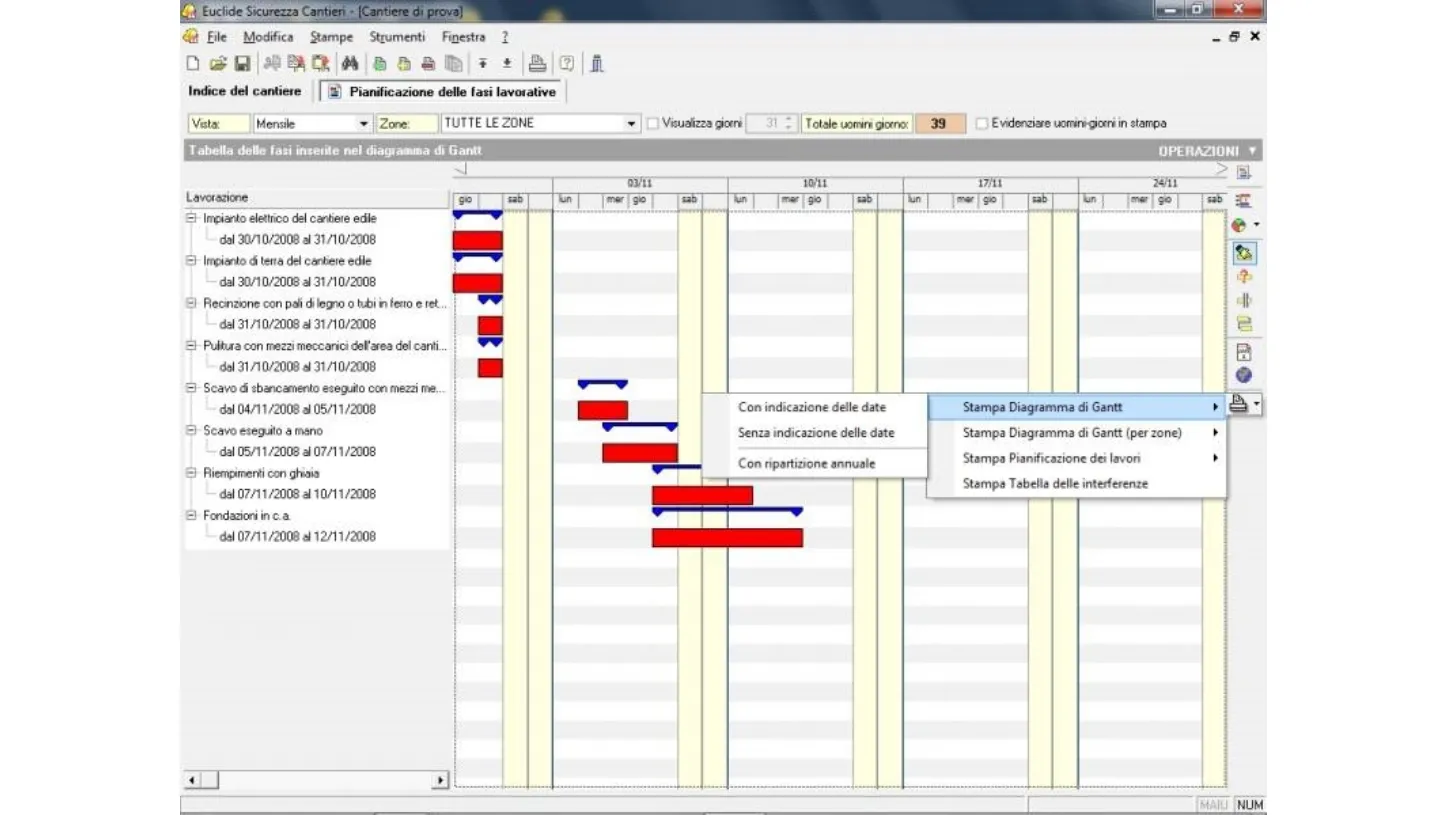
Task: Click the Save floppy disk icon
Action: [242, 64]
